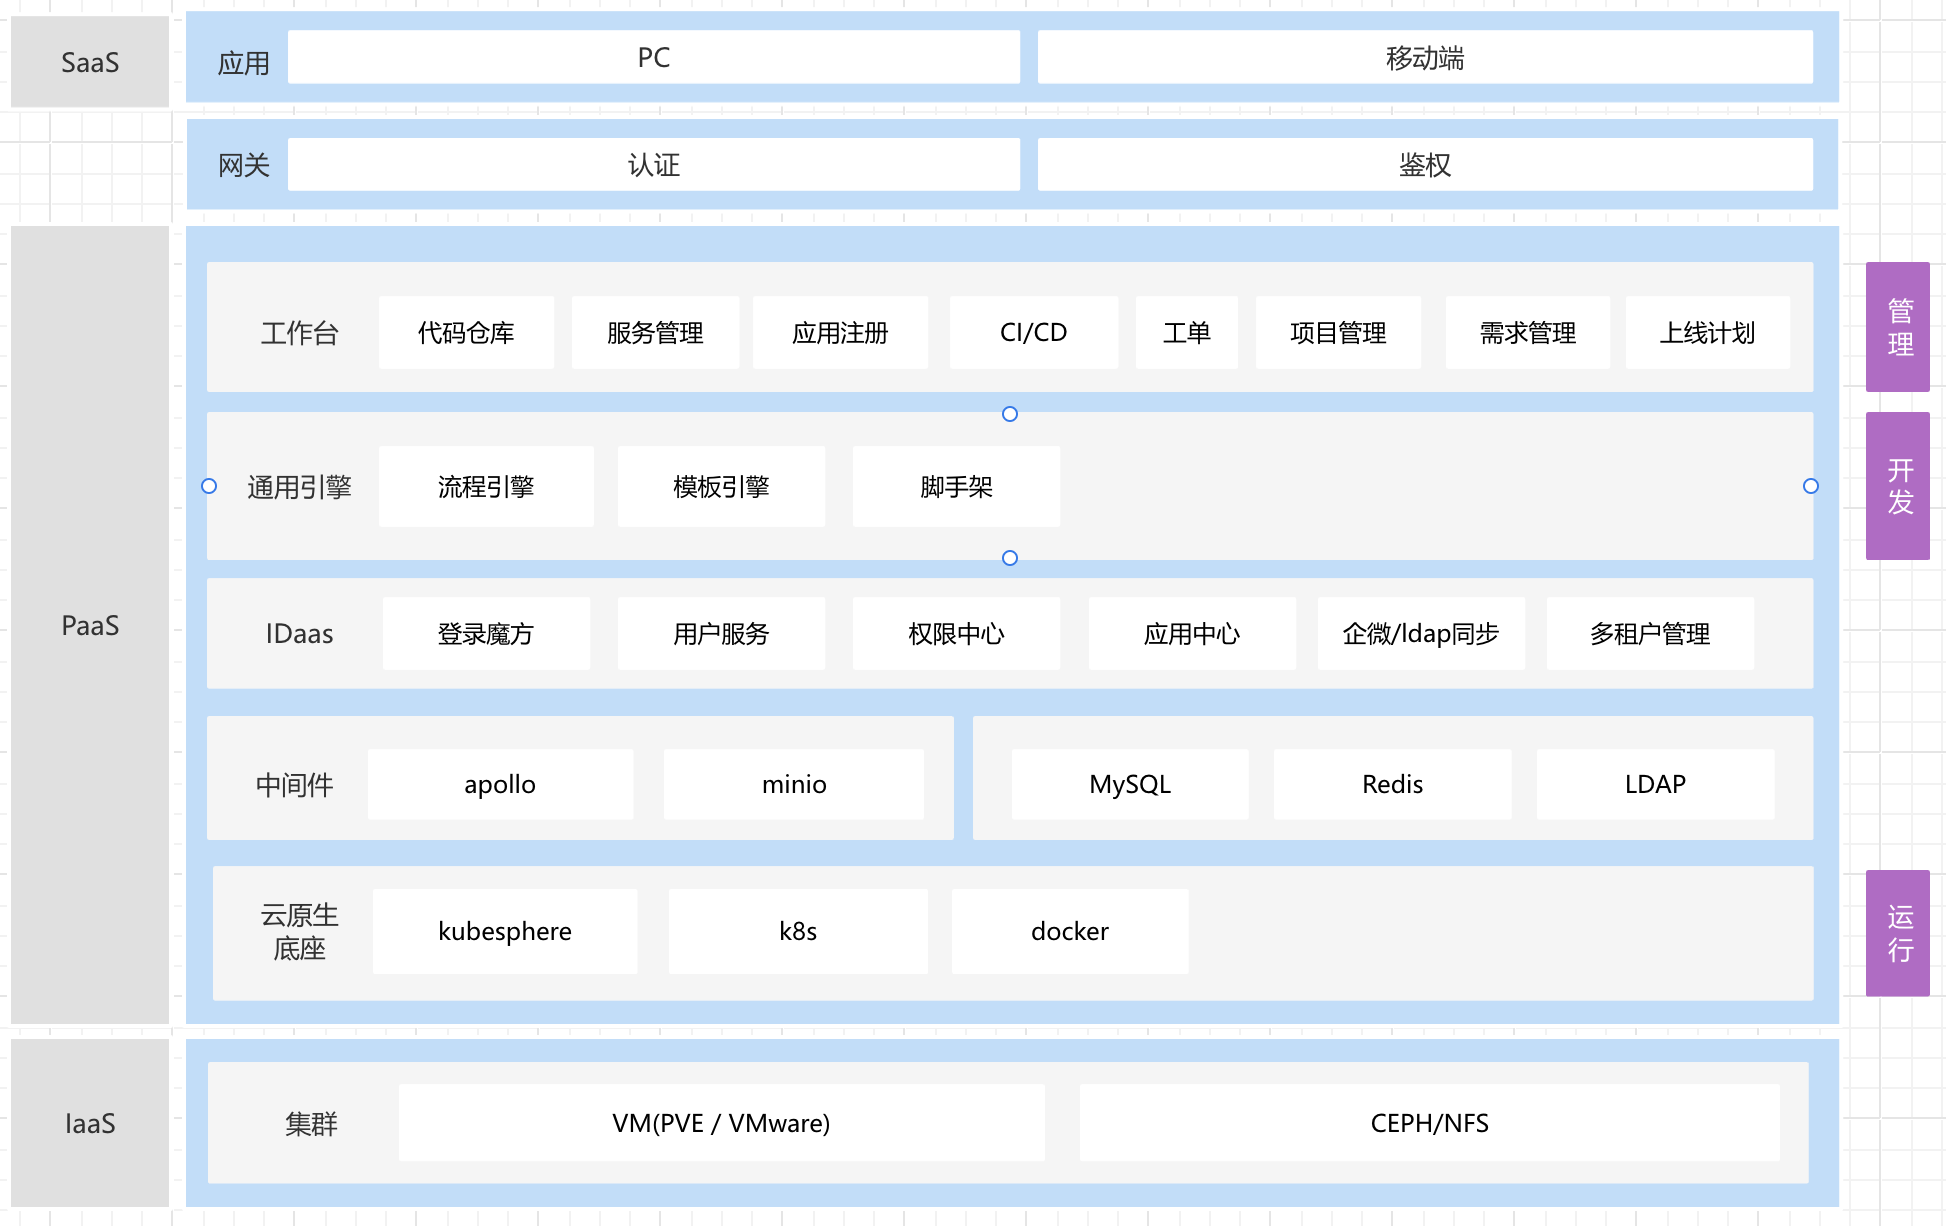
Task: Select the k8s box
Action: tap(798, 931)
